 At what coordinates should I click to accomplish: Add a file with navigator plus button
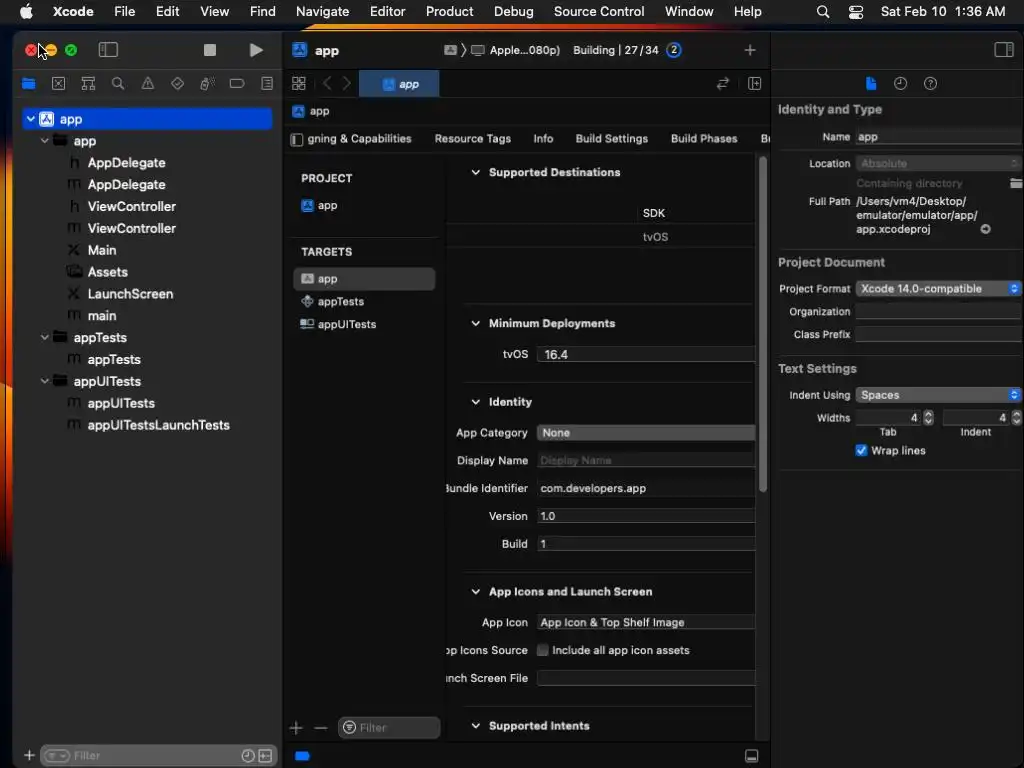[x=29, y=756]
